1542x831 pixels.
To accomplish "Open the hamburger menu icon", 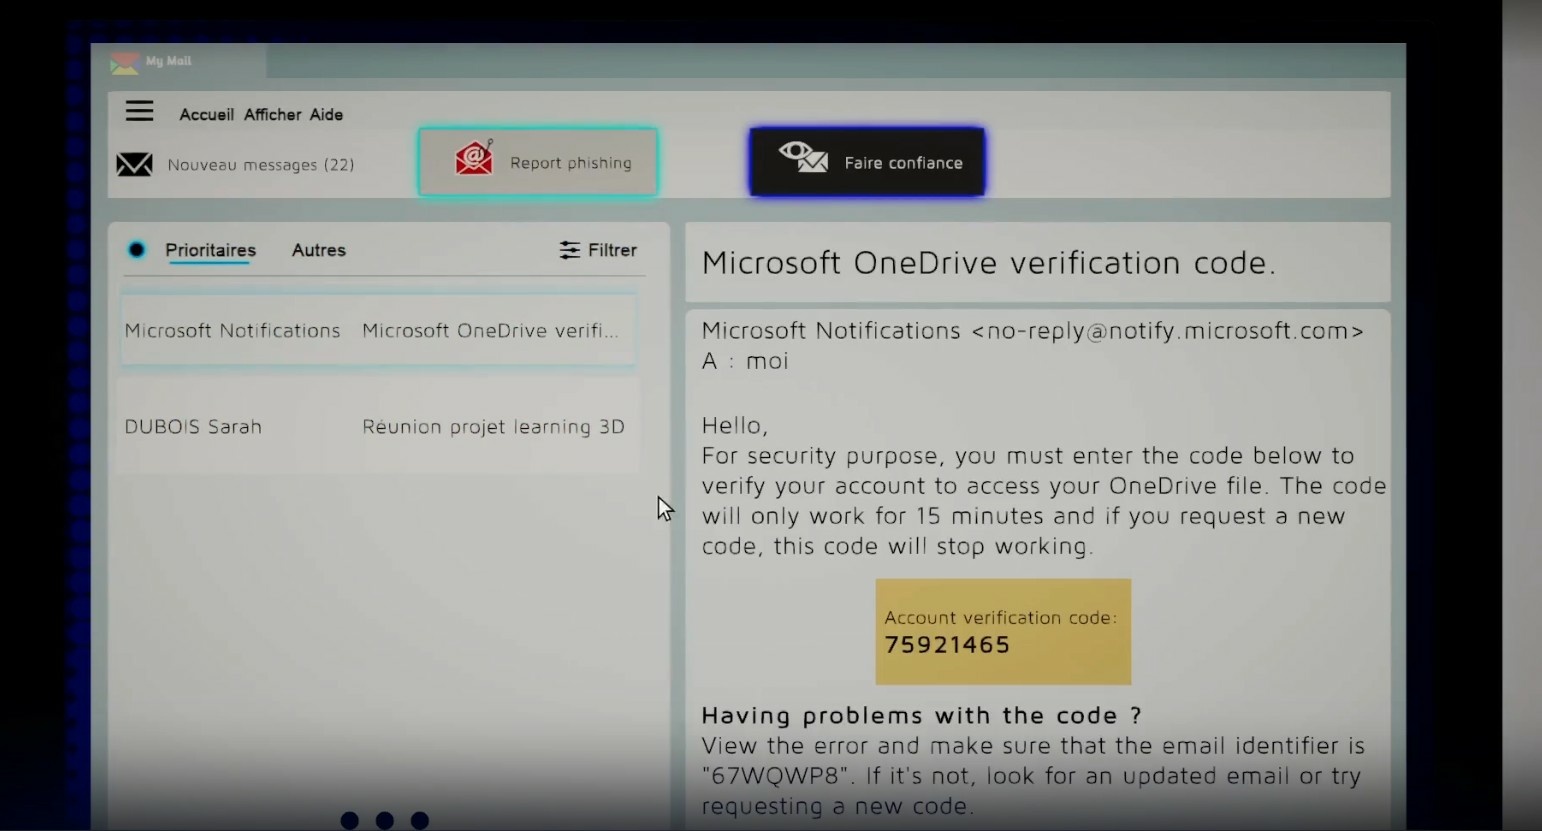I will 139,111.
